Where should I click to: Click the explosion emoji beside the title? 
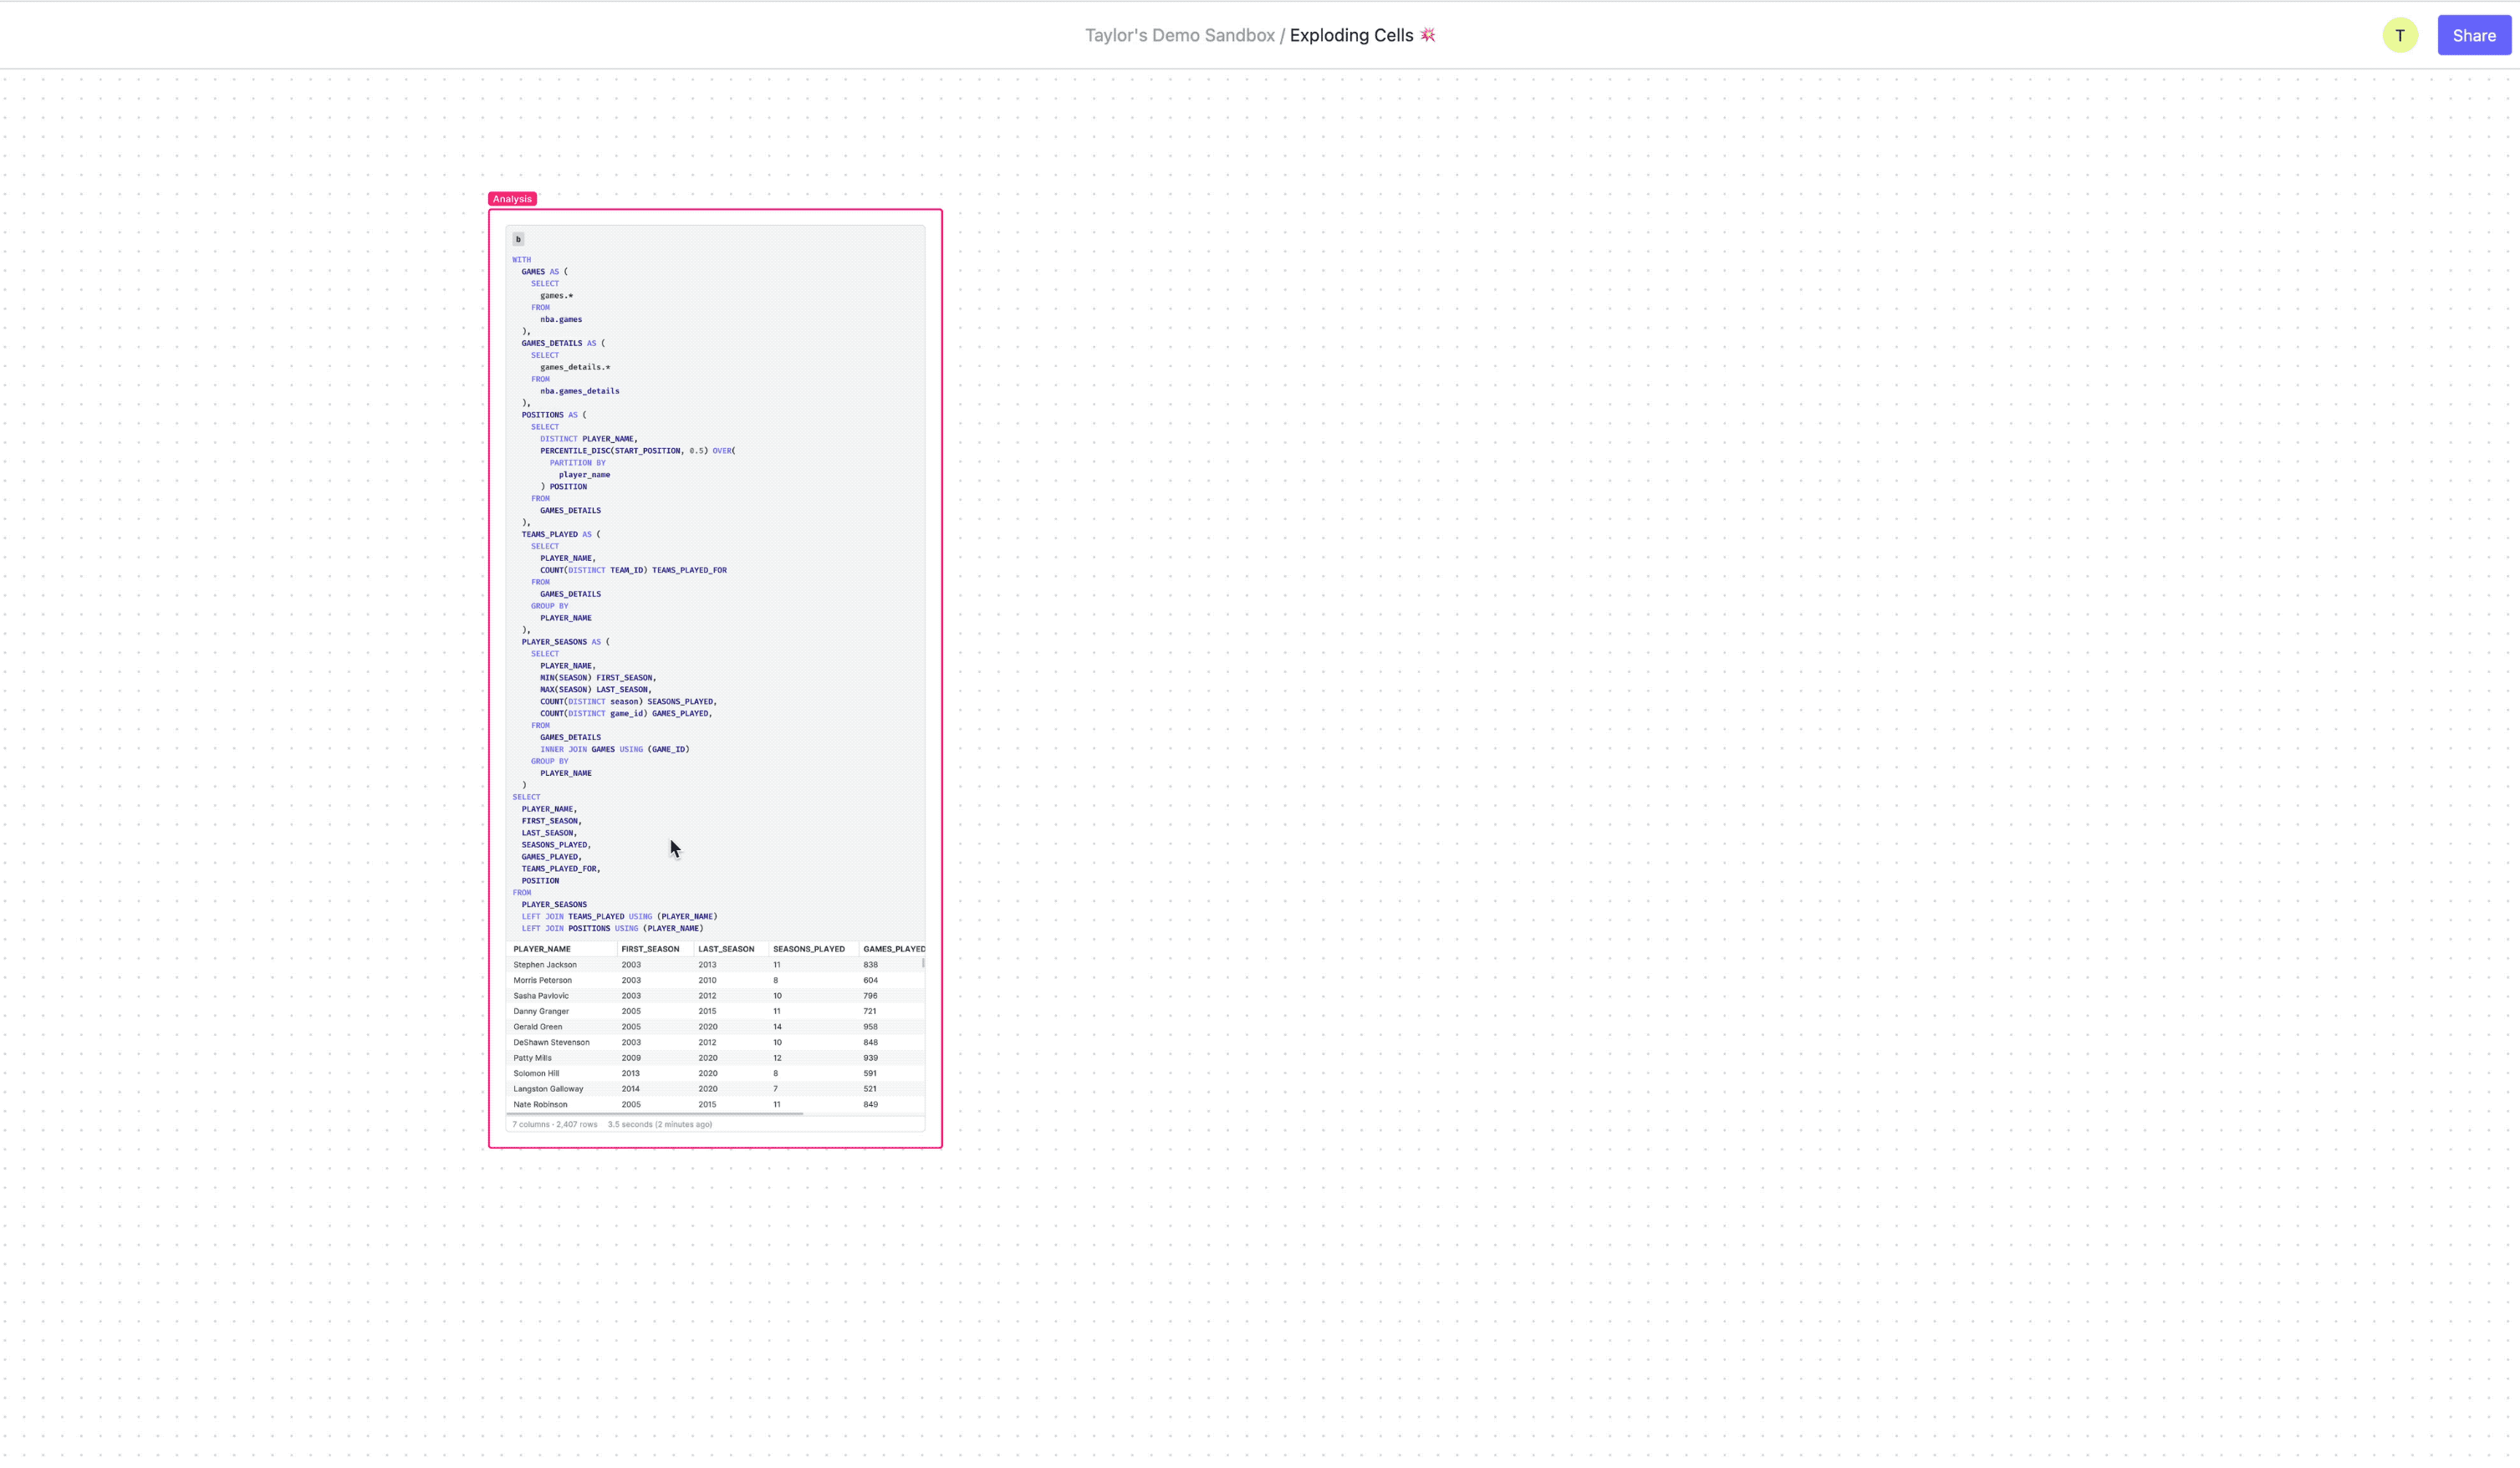pyautogui.click(x=1428, y=35)
